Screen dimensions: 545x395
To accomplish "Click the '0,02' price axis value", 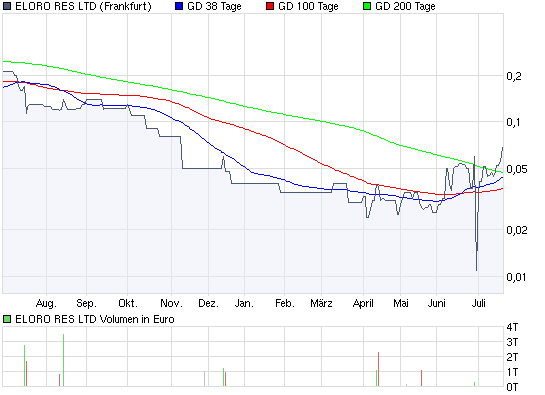I will pyautogui.click(x=517, y=230).
